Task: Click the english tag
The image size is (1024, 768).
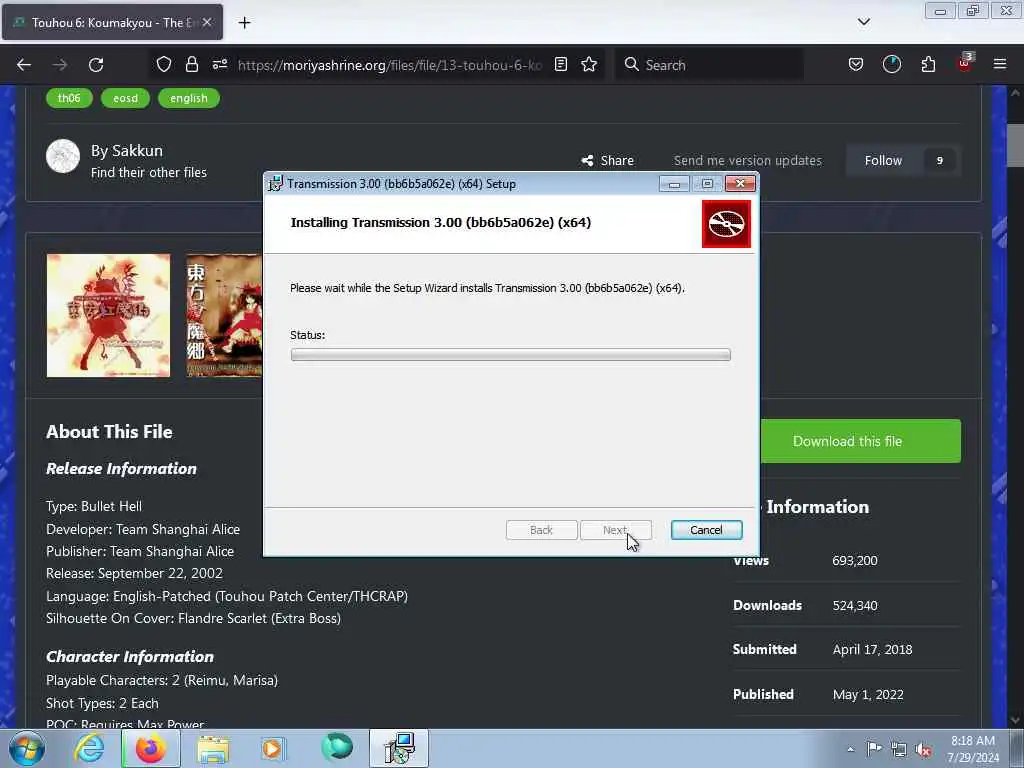Action: click(x=189, y=98)
